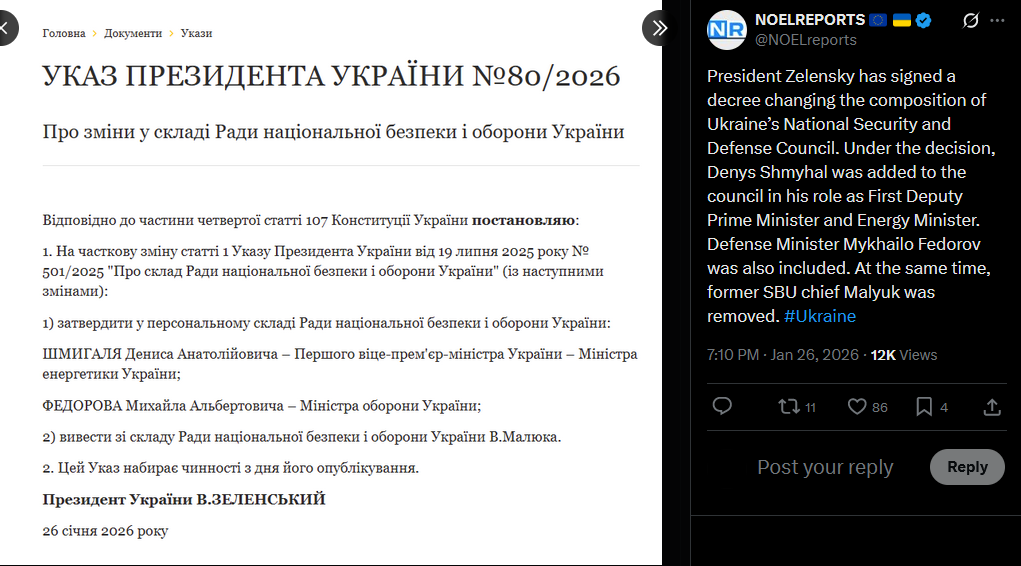Click the Reply button
The width and height of the screenshot is (1021, 566).
tap(967, 467)
